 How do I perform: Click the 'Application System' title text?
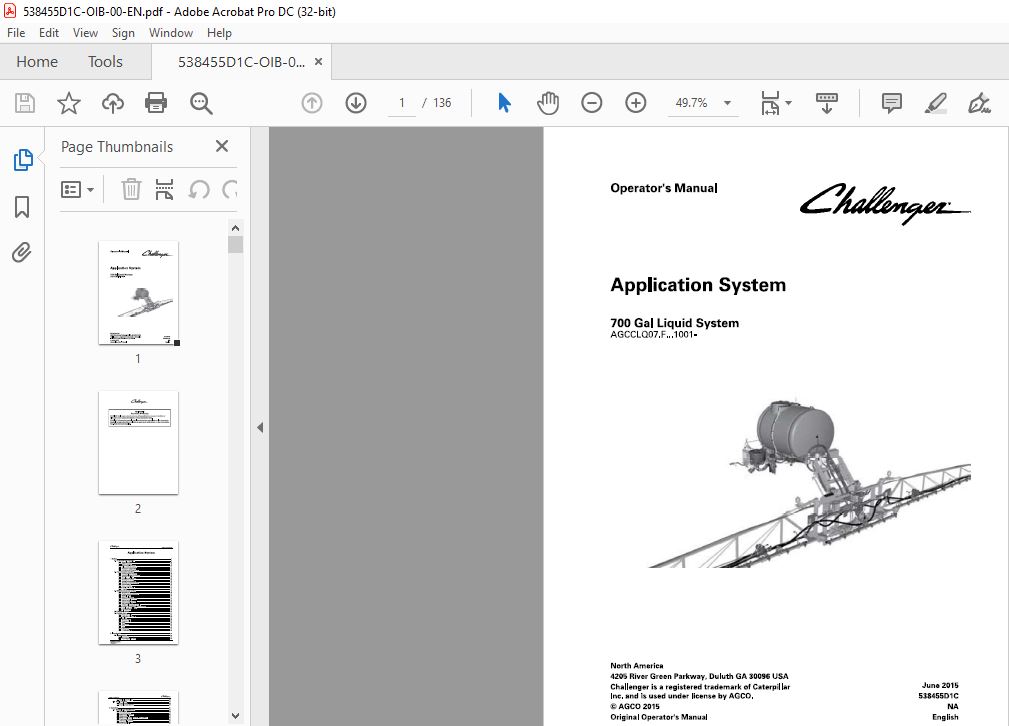coord(698,285)
